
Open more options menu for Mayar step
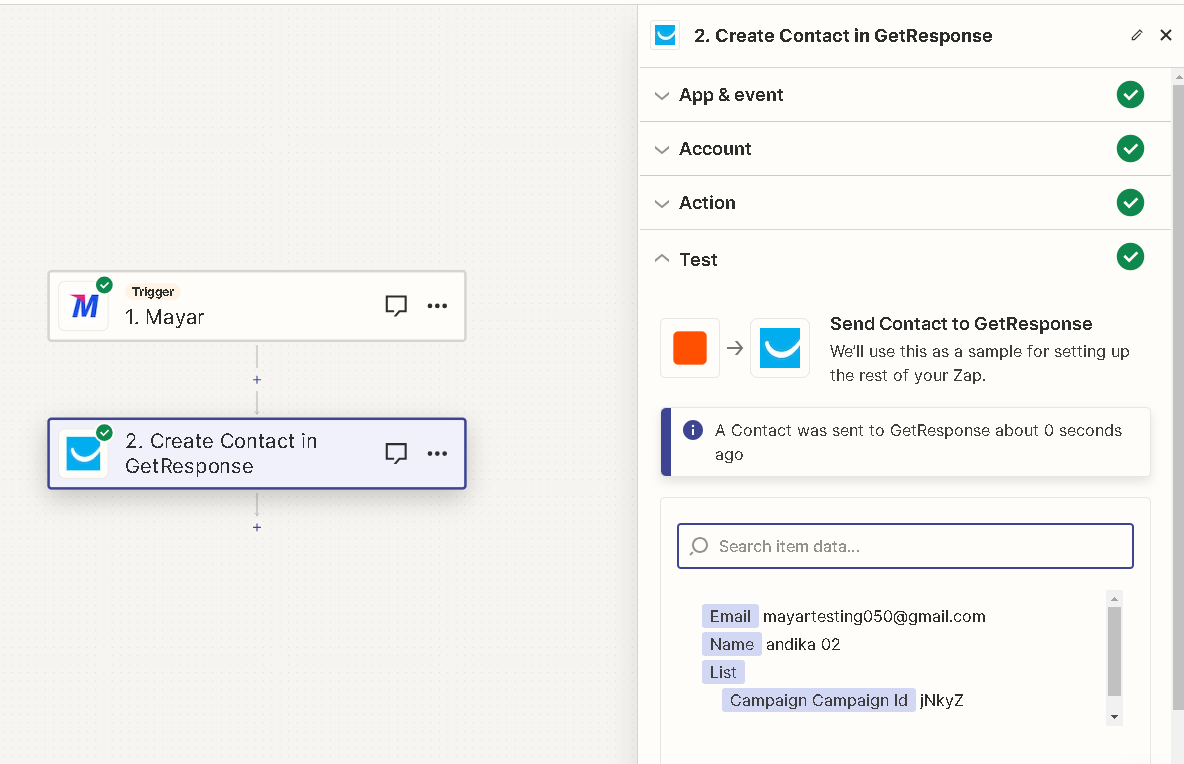click(437, 306)
